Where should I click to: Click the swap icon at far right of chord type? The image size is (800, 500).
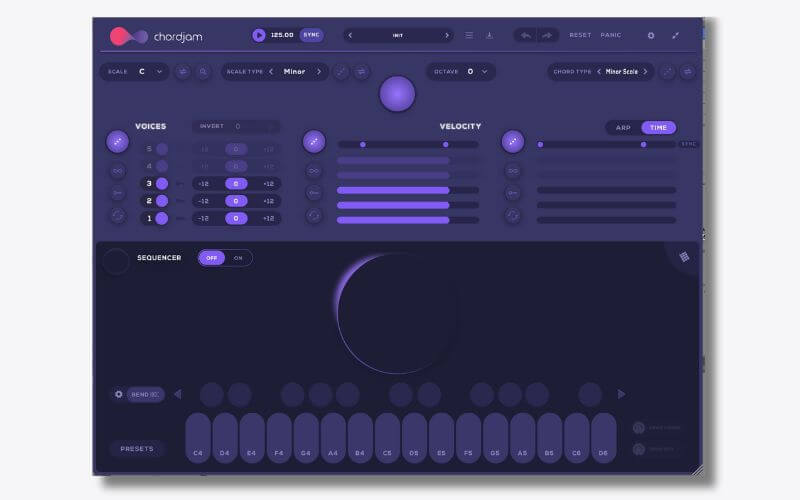click(688, 72)
